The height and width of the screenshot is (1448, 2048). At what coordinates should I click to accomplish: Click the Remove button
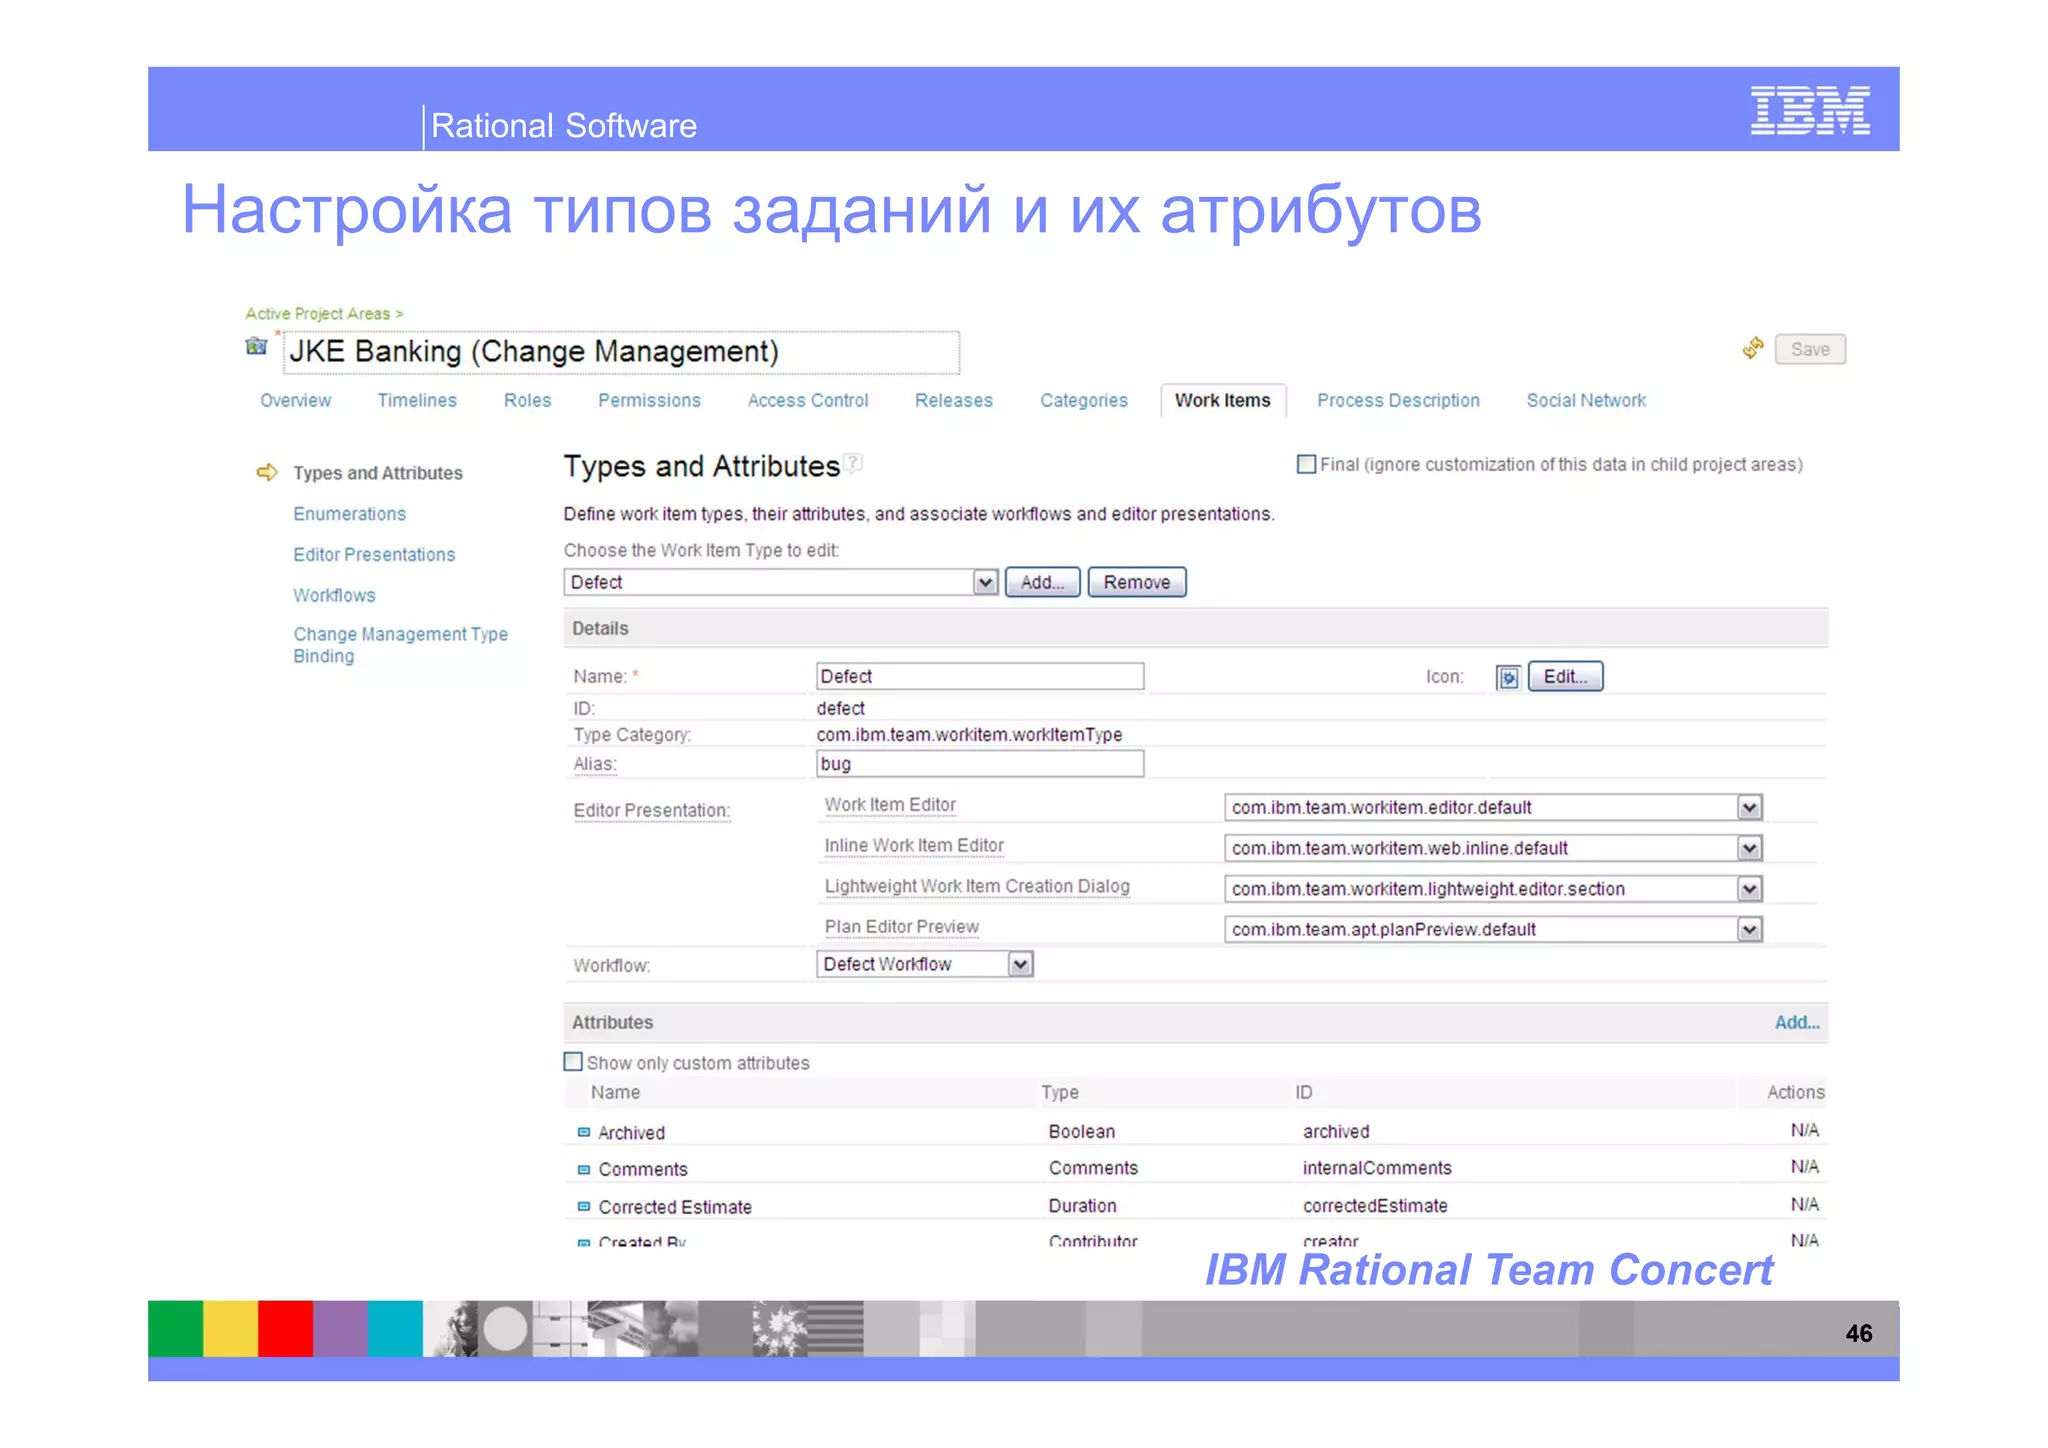pyautogui.click(x=1137, y=582)
